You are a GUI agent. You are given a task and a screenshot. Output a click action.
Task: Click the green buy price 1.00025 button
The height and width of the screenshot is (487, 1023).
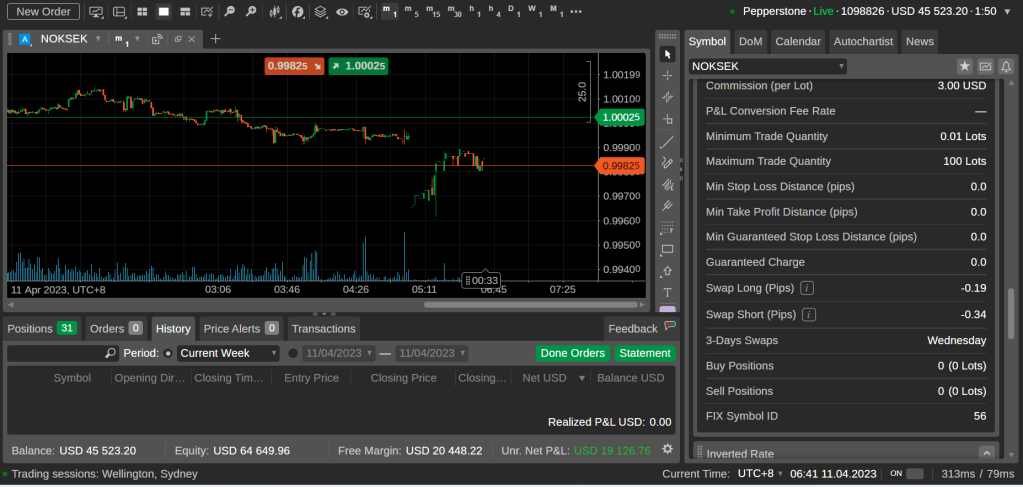(358, 66)
